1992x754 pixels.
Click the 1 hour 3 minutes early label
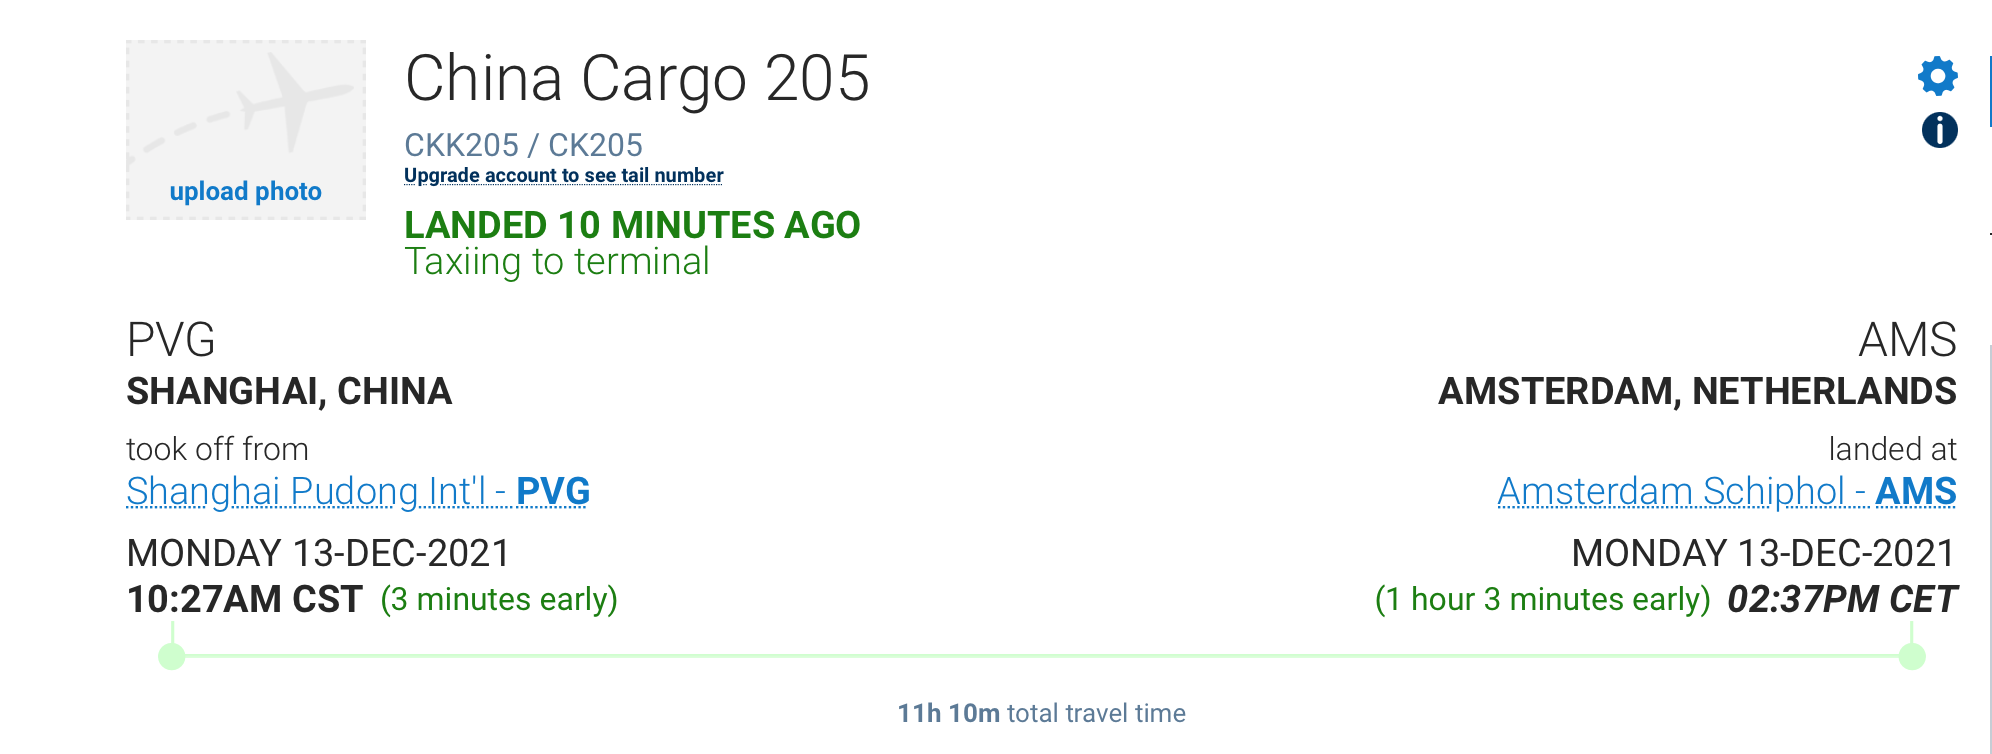click(x=1542, y=599)
